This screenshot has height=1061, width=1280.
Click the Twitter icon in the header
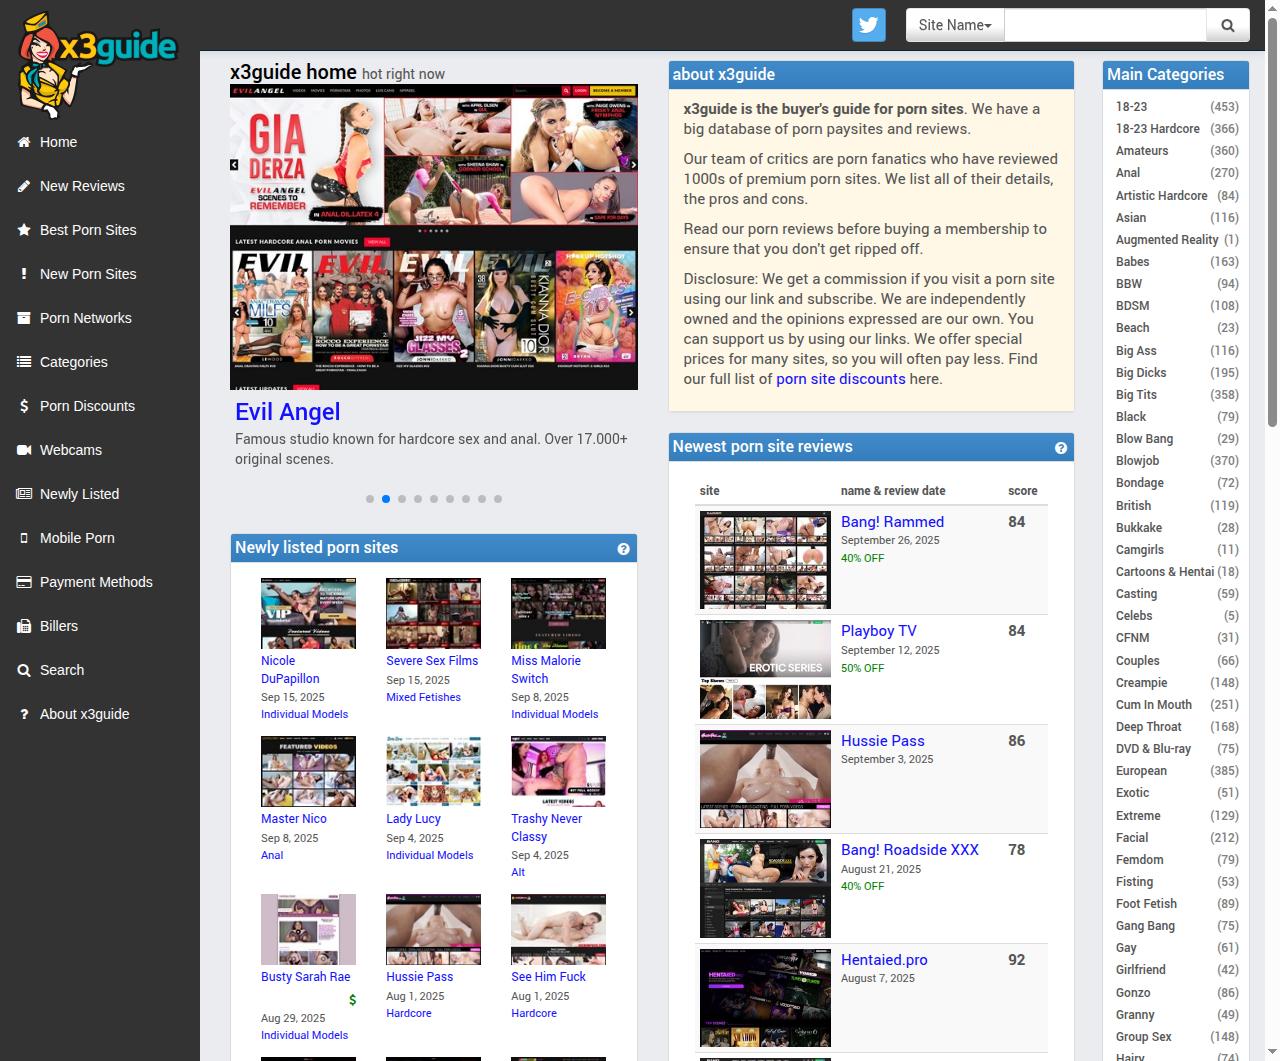tap(868, 25)
